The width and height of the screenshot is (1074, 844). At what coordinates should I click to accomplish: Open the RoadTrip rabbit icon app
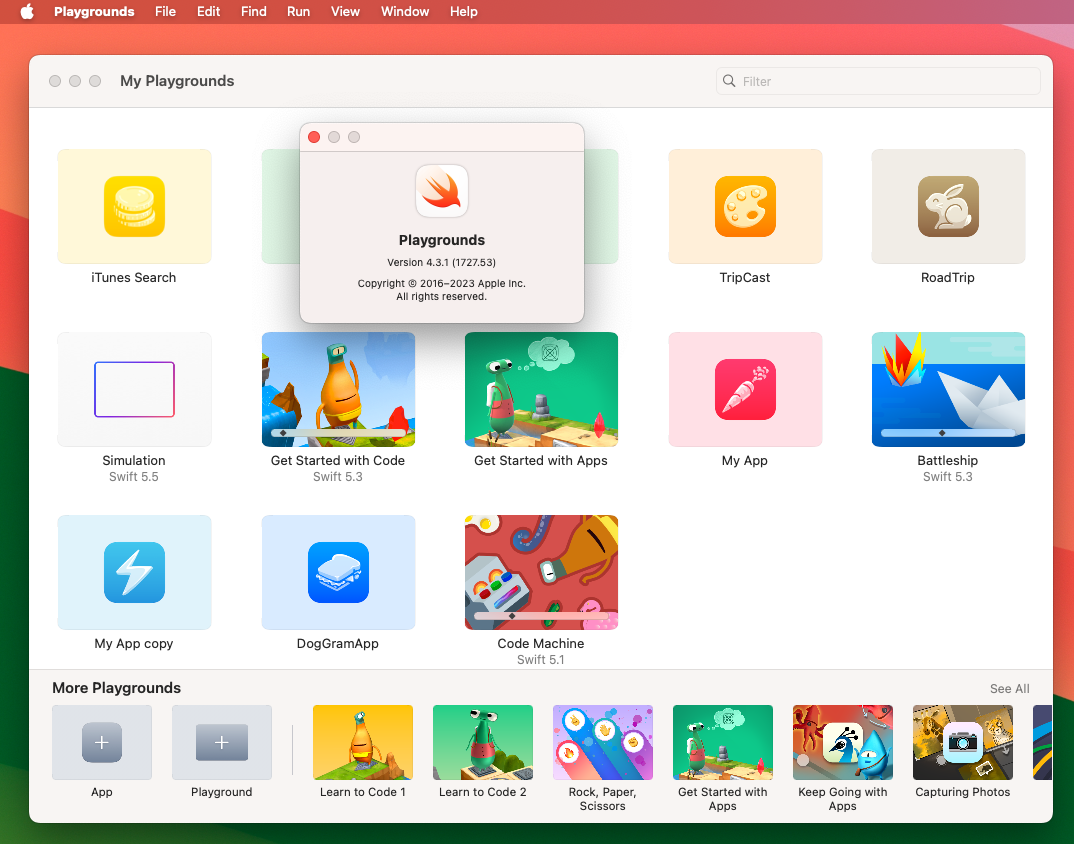948,206
